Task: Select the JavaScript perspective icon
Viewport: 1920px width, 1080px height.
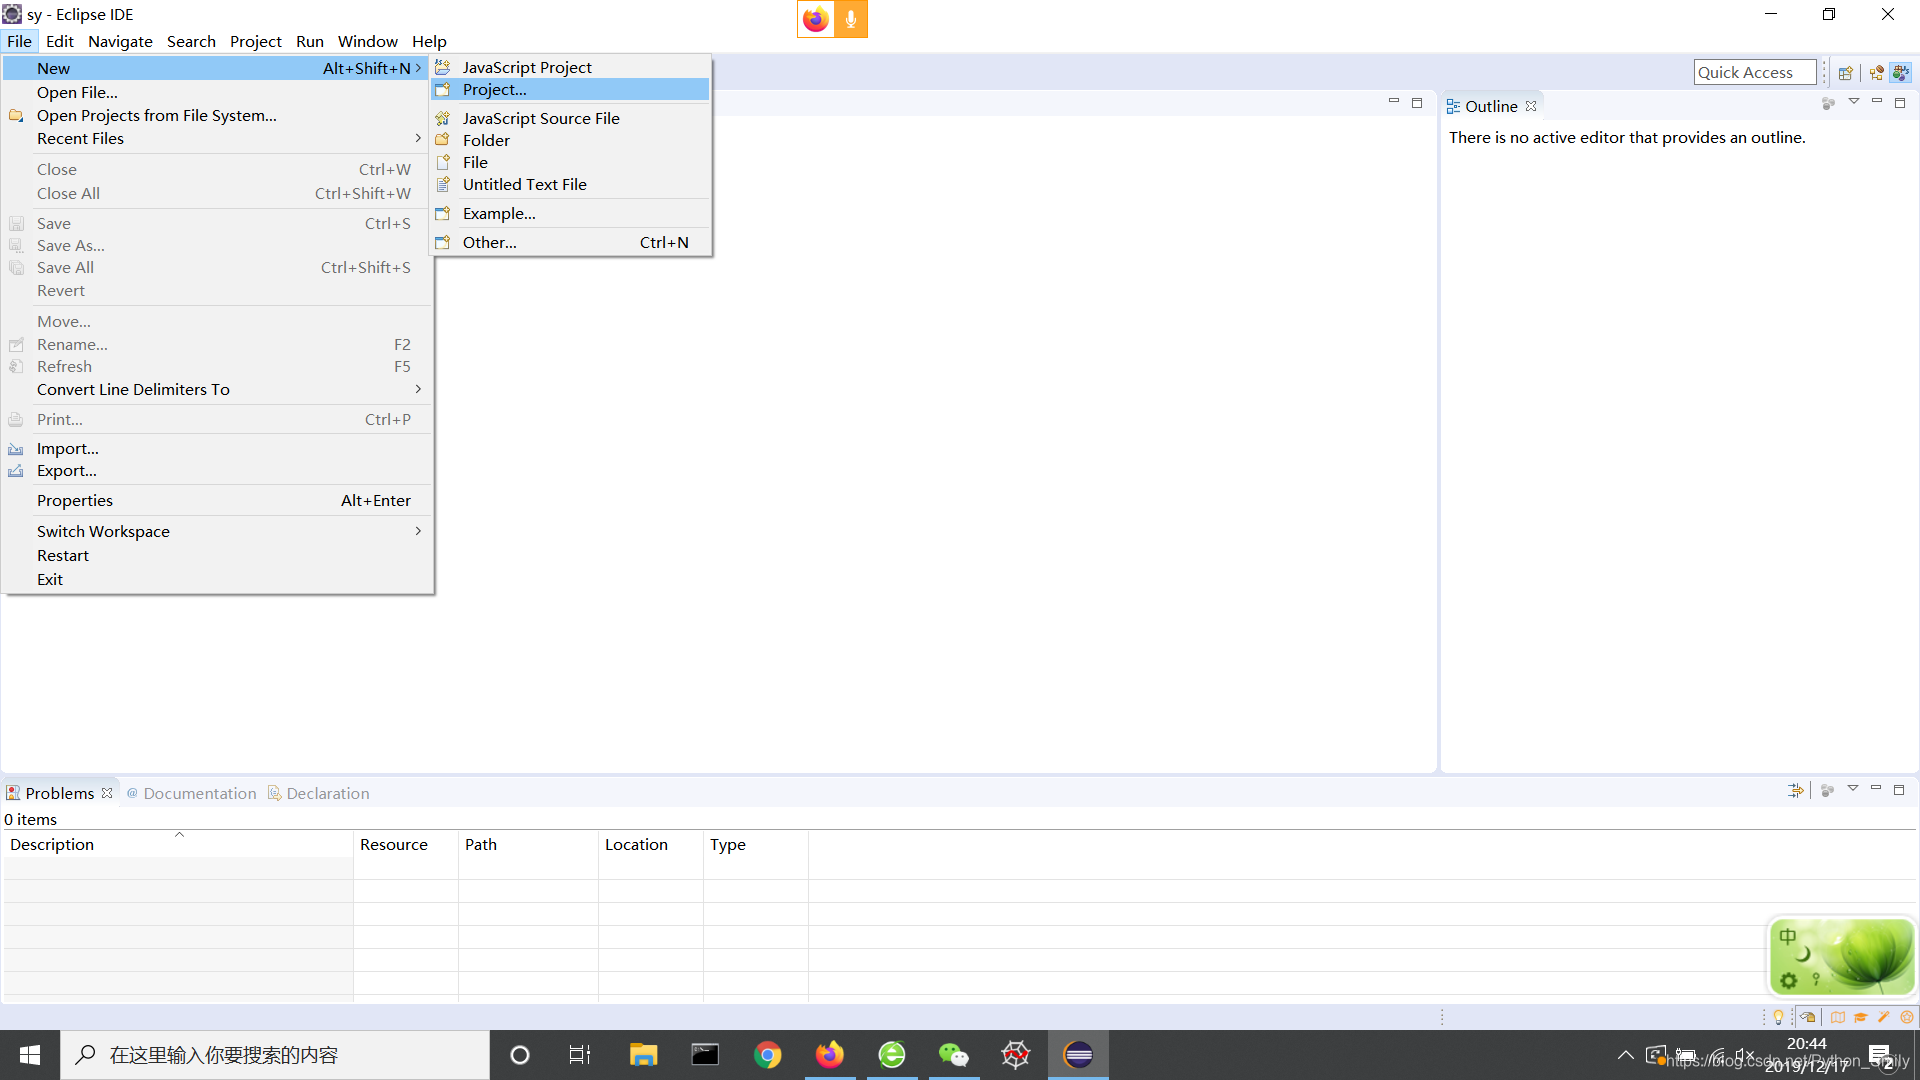Action: tap(1901, 72)
